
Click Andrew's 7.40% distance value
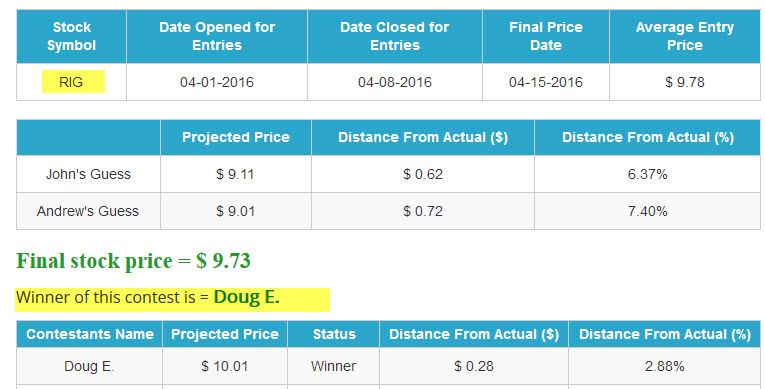click(x=647, y=211)
